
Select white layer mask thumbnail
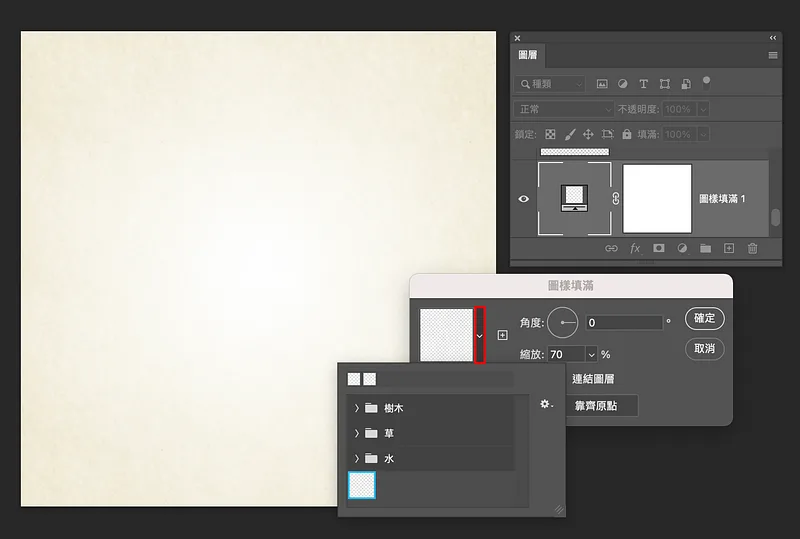(x=657, y=199)
